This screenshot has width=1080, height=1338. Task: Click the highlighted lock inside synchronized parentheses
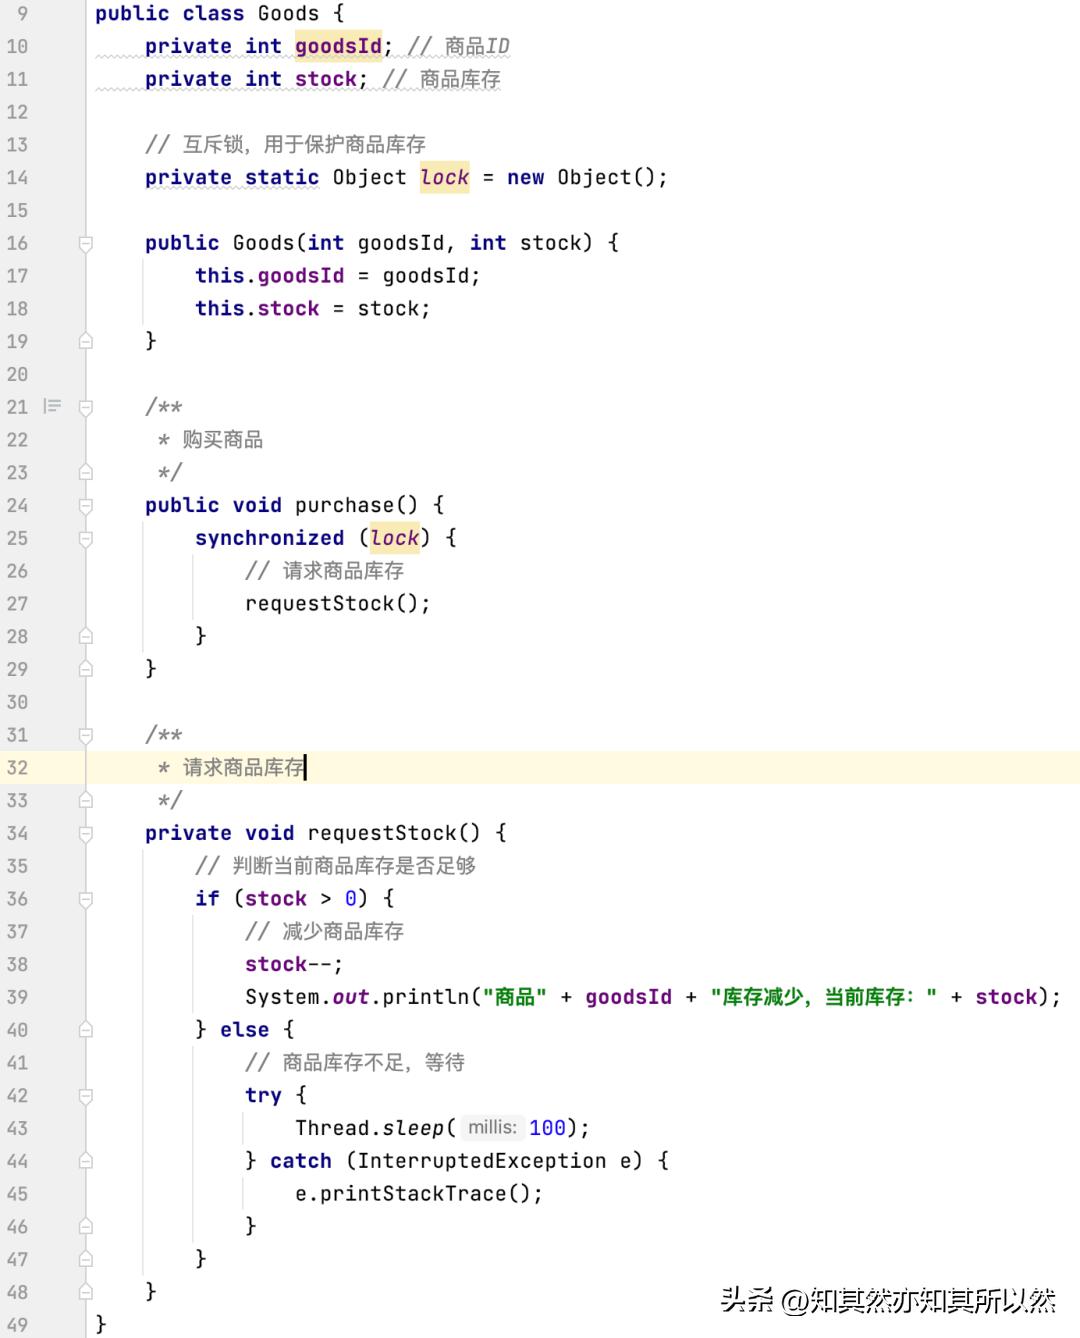point(394,538)
